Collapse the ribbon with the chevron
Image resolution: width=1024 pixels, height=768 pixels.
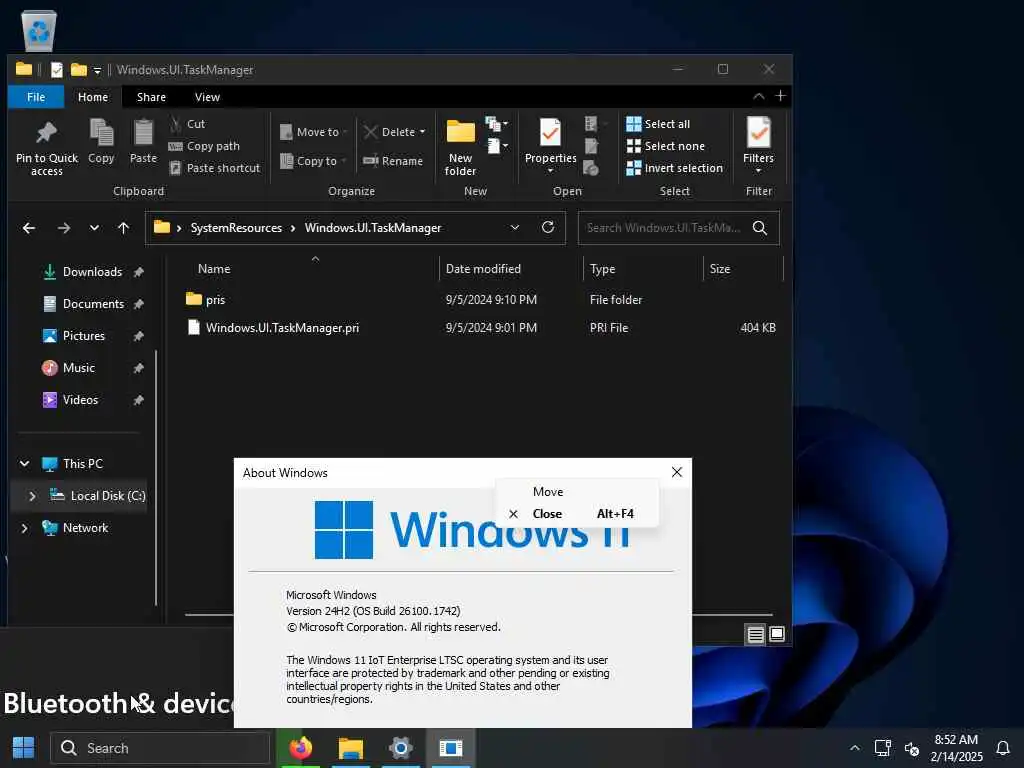coord(758,96)
